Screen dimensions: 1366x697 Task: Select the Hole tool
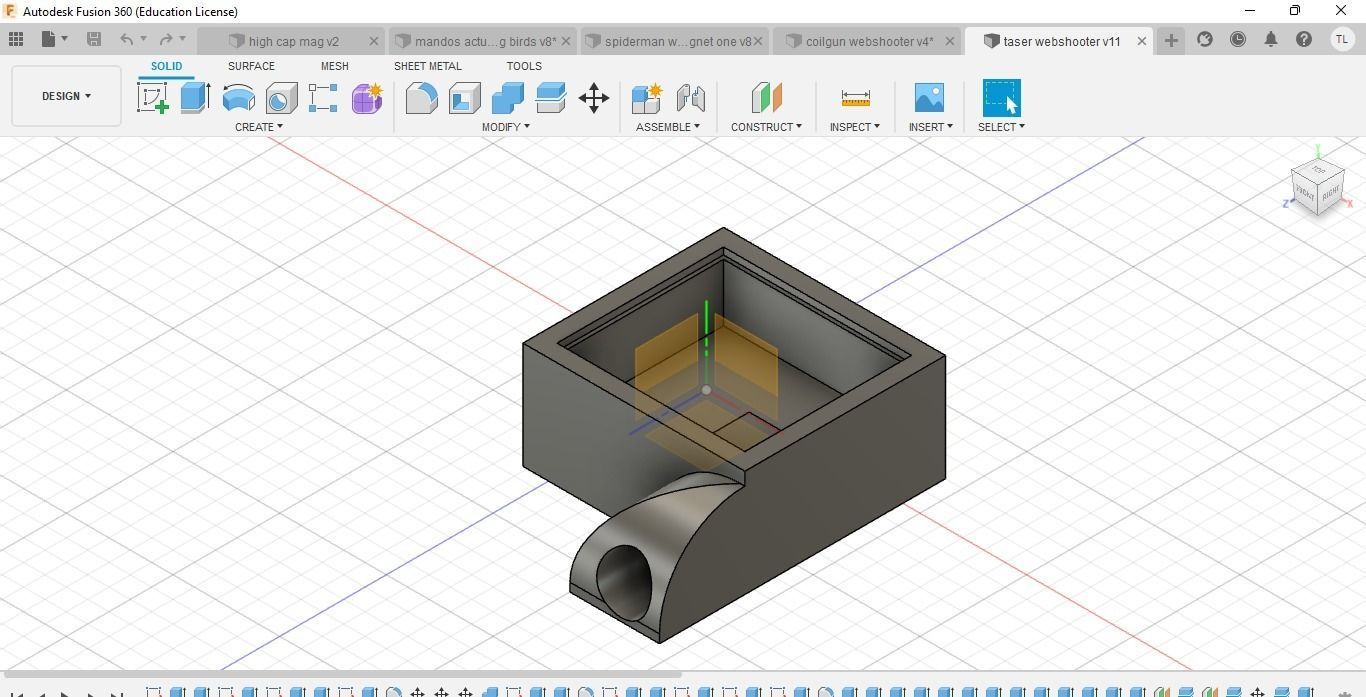[x=281, y=98]
